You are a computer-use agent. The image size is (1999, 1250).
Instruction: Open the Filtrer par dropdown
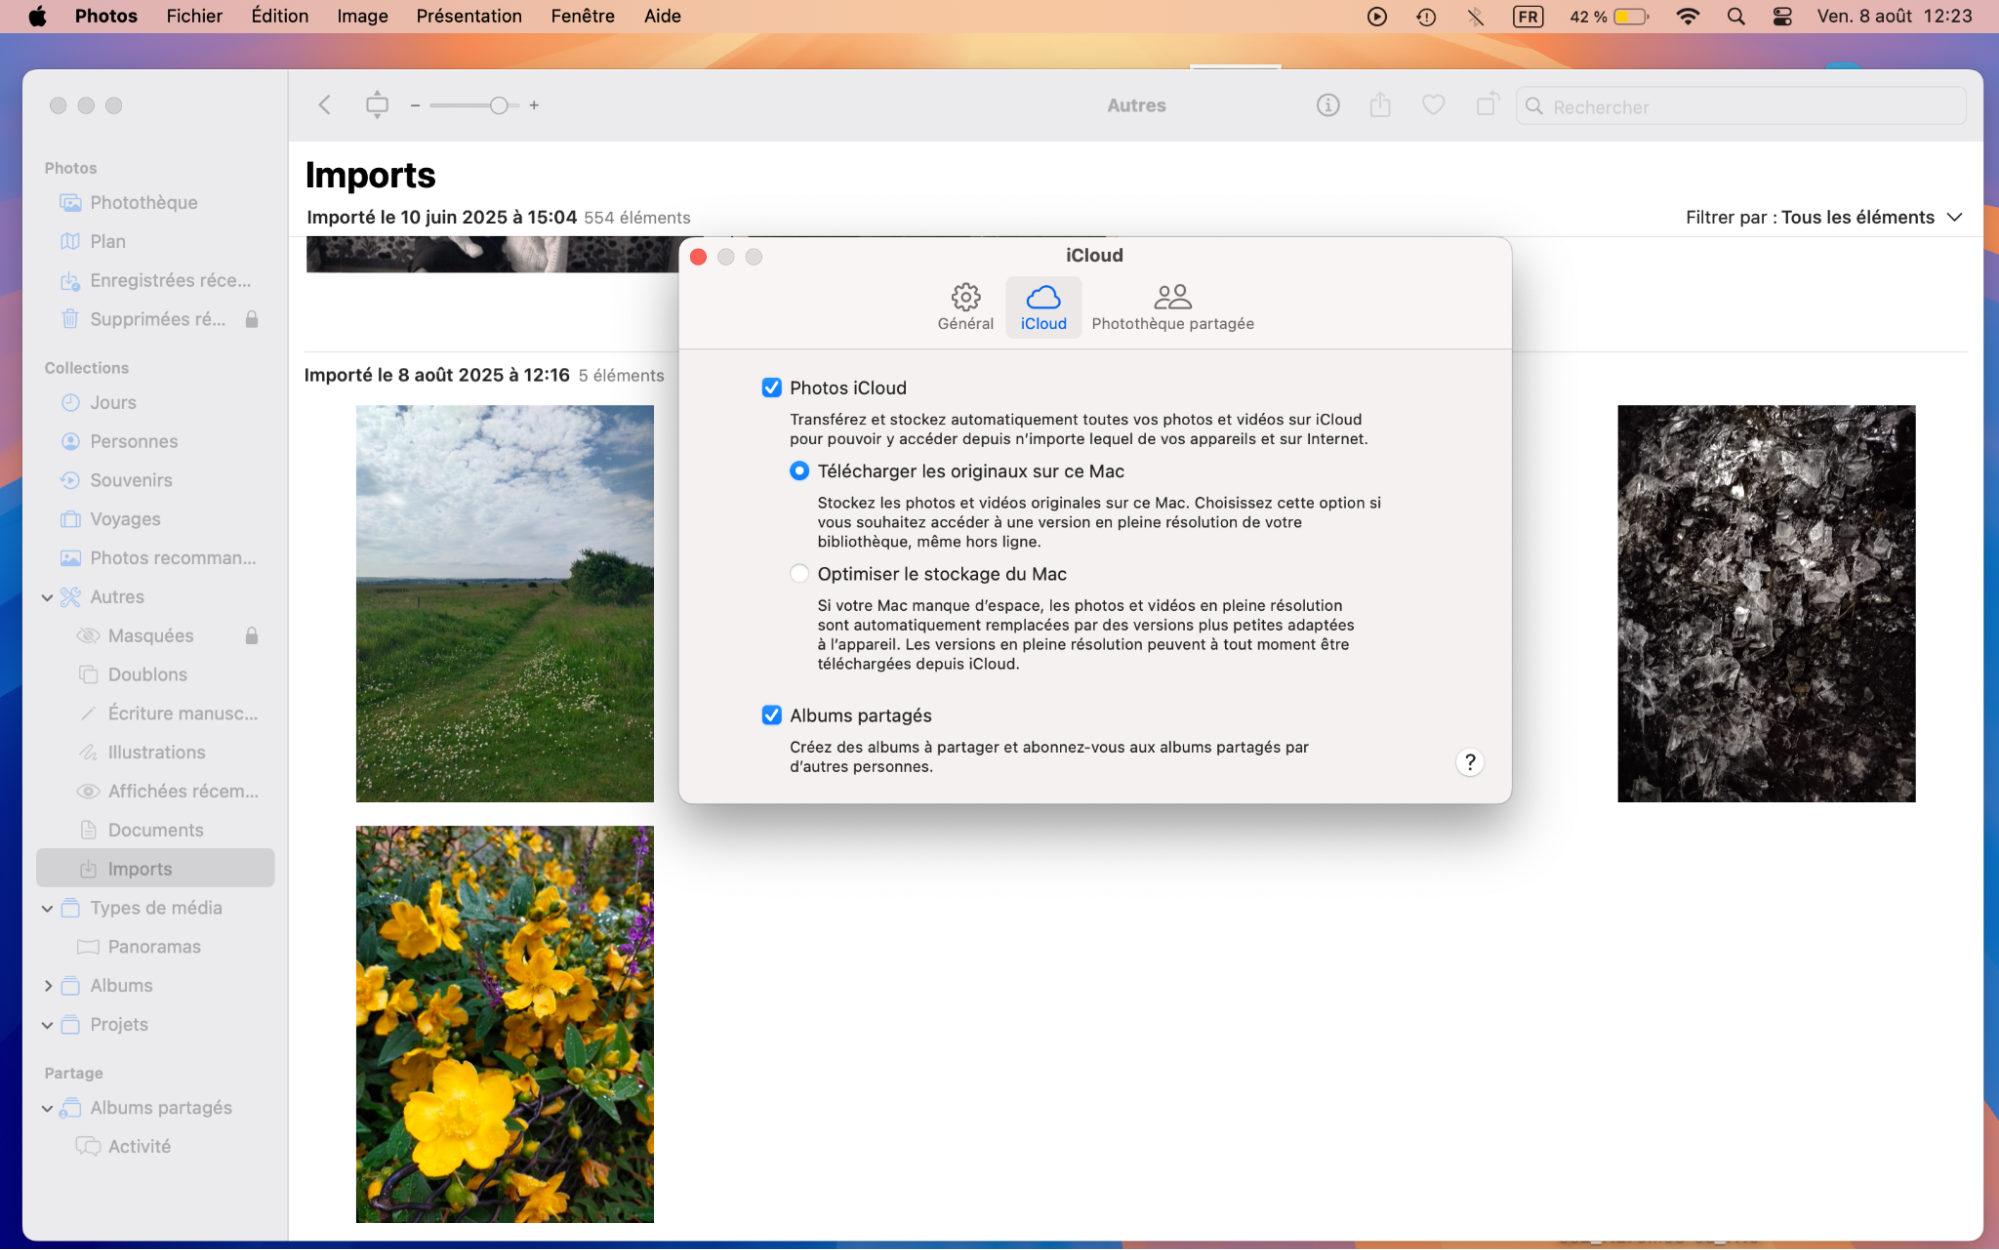pyautogui.click(x=1822, y=216)
